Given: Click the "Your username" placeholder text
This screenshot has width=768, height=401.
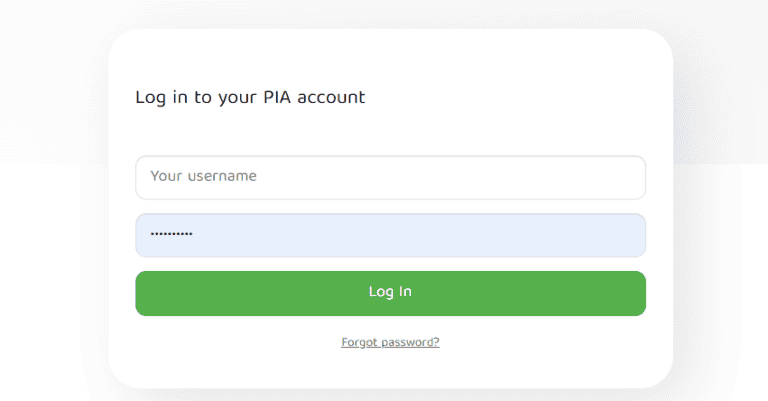Looking at the screenshot, I should coord(203,176).
